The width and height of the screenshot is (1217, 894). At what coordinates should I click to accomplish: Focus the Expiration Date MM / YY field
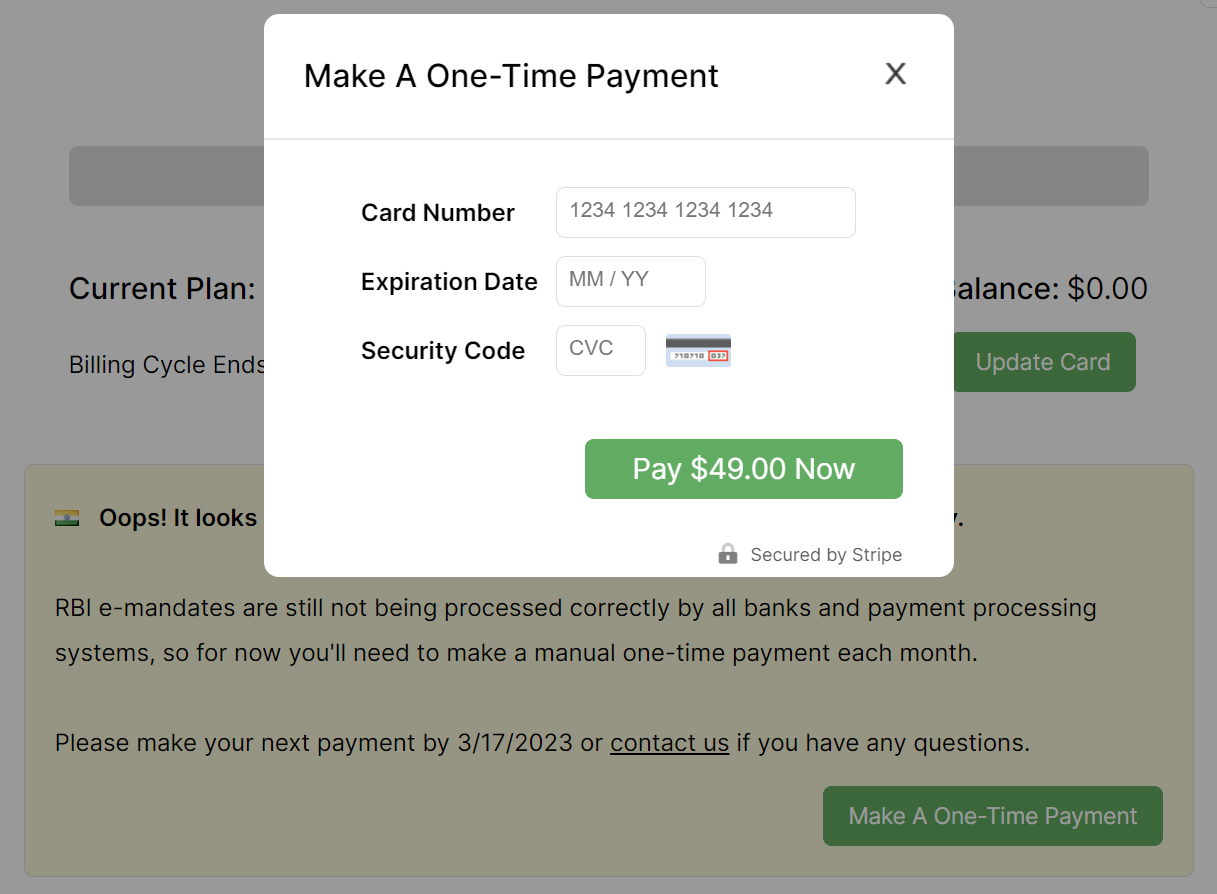pyautogui.click(x=630, y=281)
